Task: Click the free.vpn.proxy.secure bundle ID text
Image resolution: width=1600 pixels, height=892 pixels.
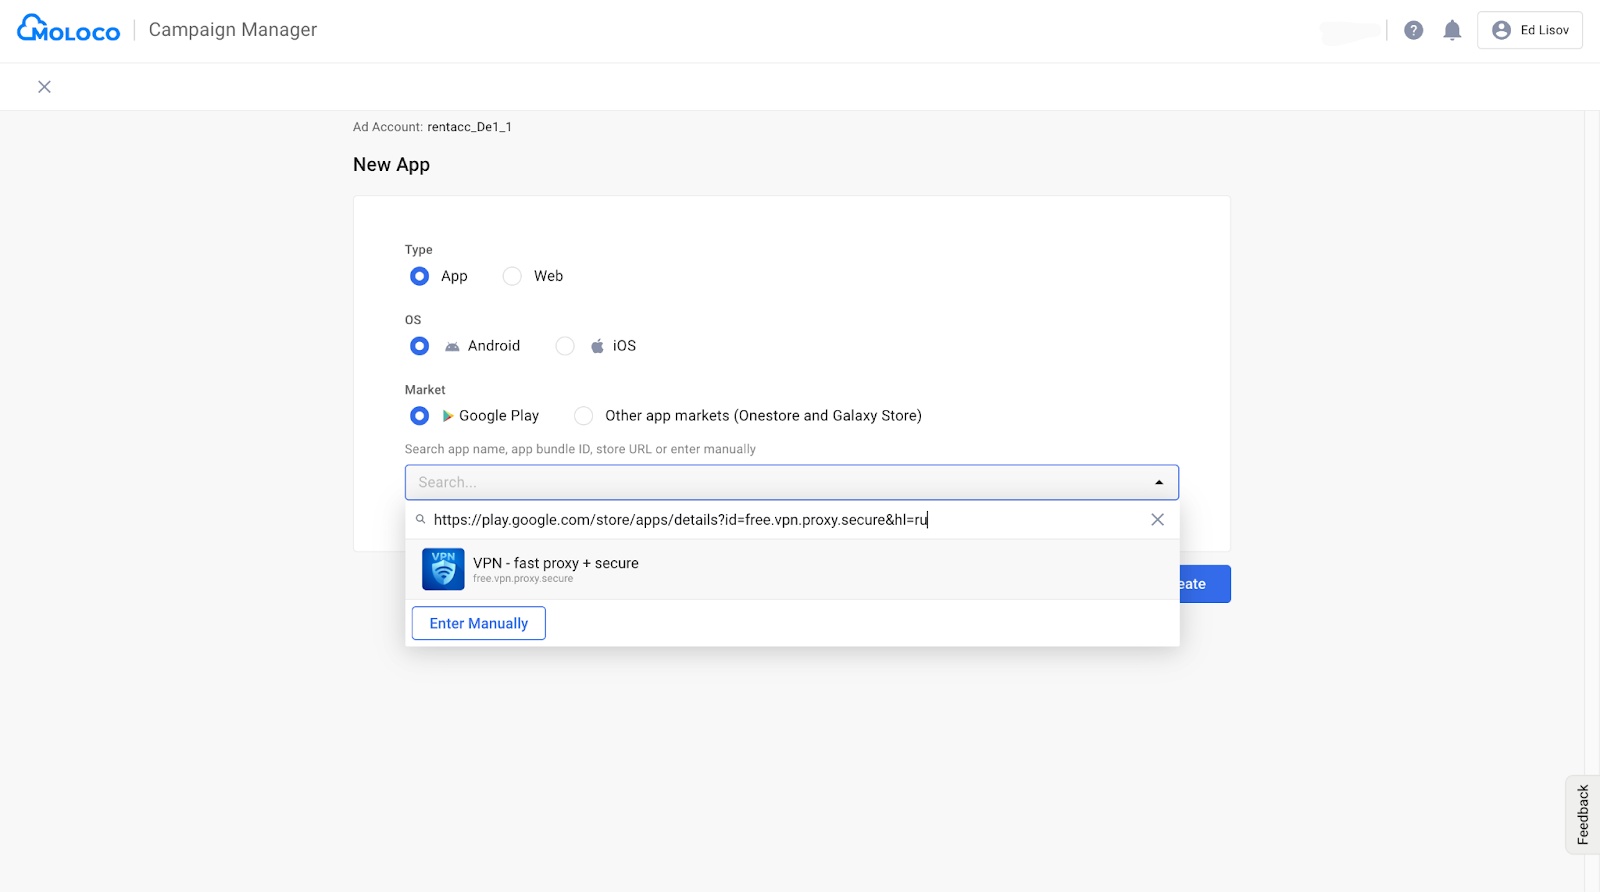Action: 523,579
